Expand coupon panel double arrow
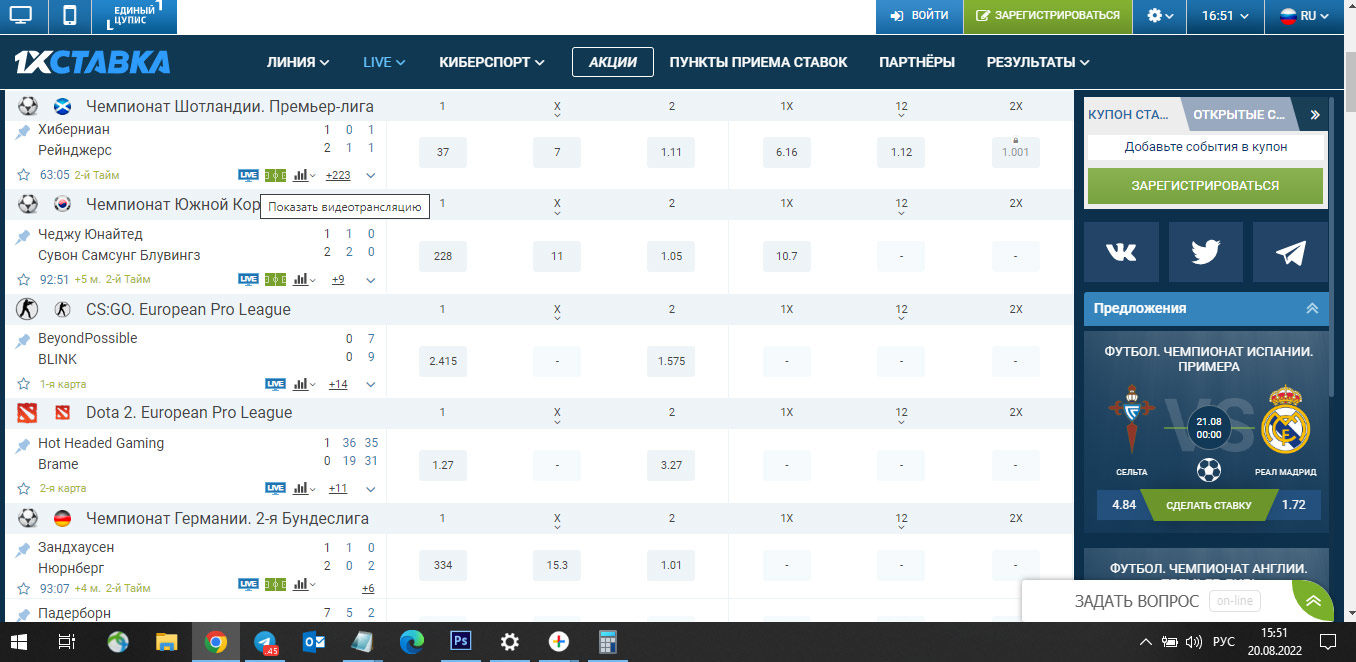 pyautogui.click(x=1315, y=114)
